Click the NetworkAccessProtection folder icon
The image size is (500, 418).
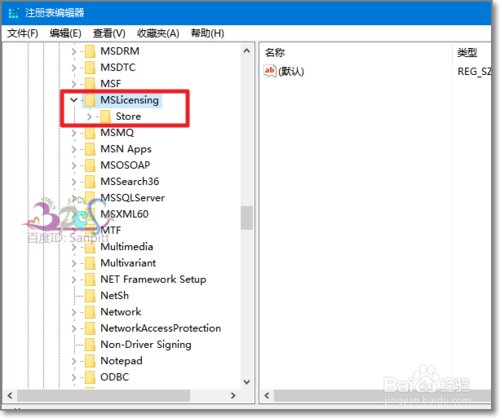point(90,328)
